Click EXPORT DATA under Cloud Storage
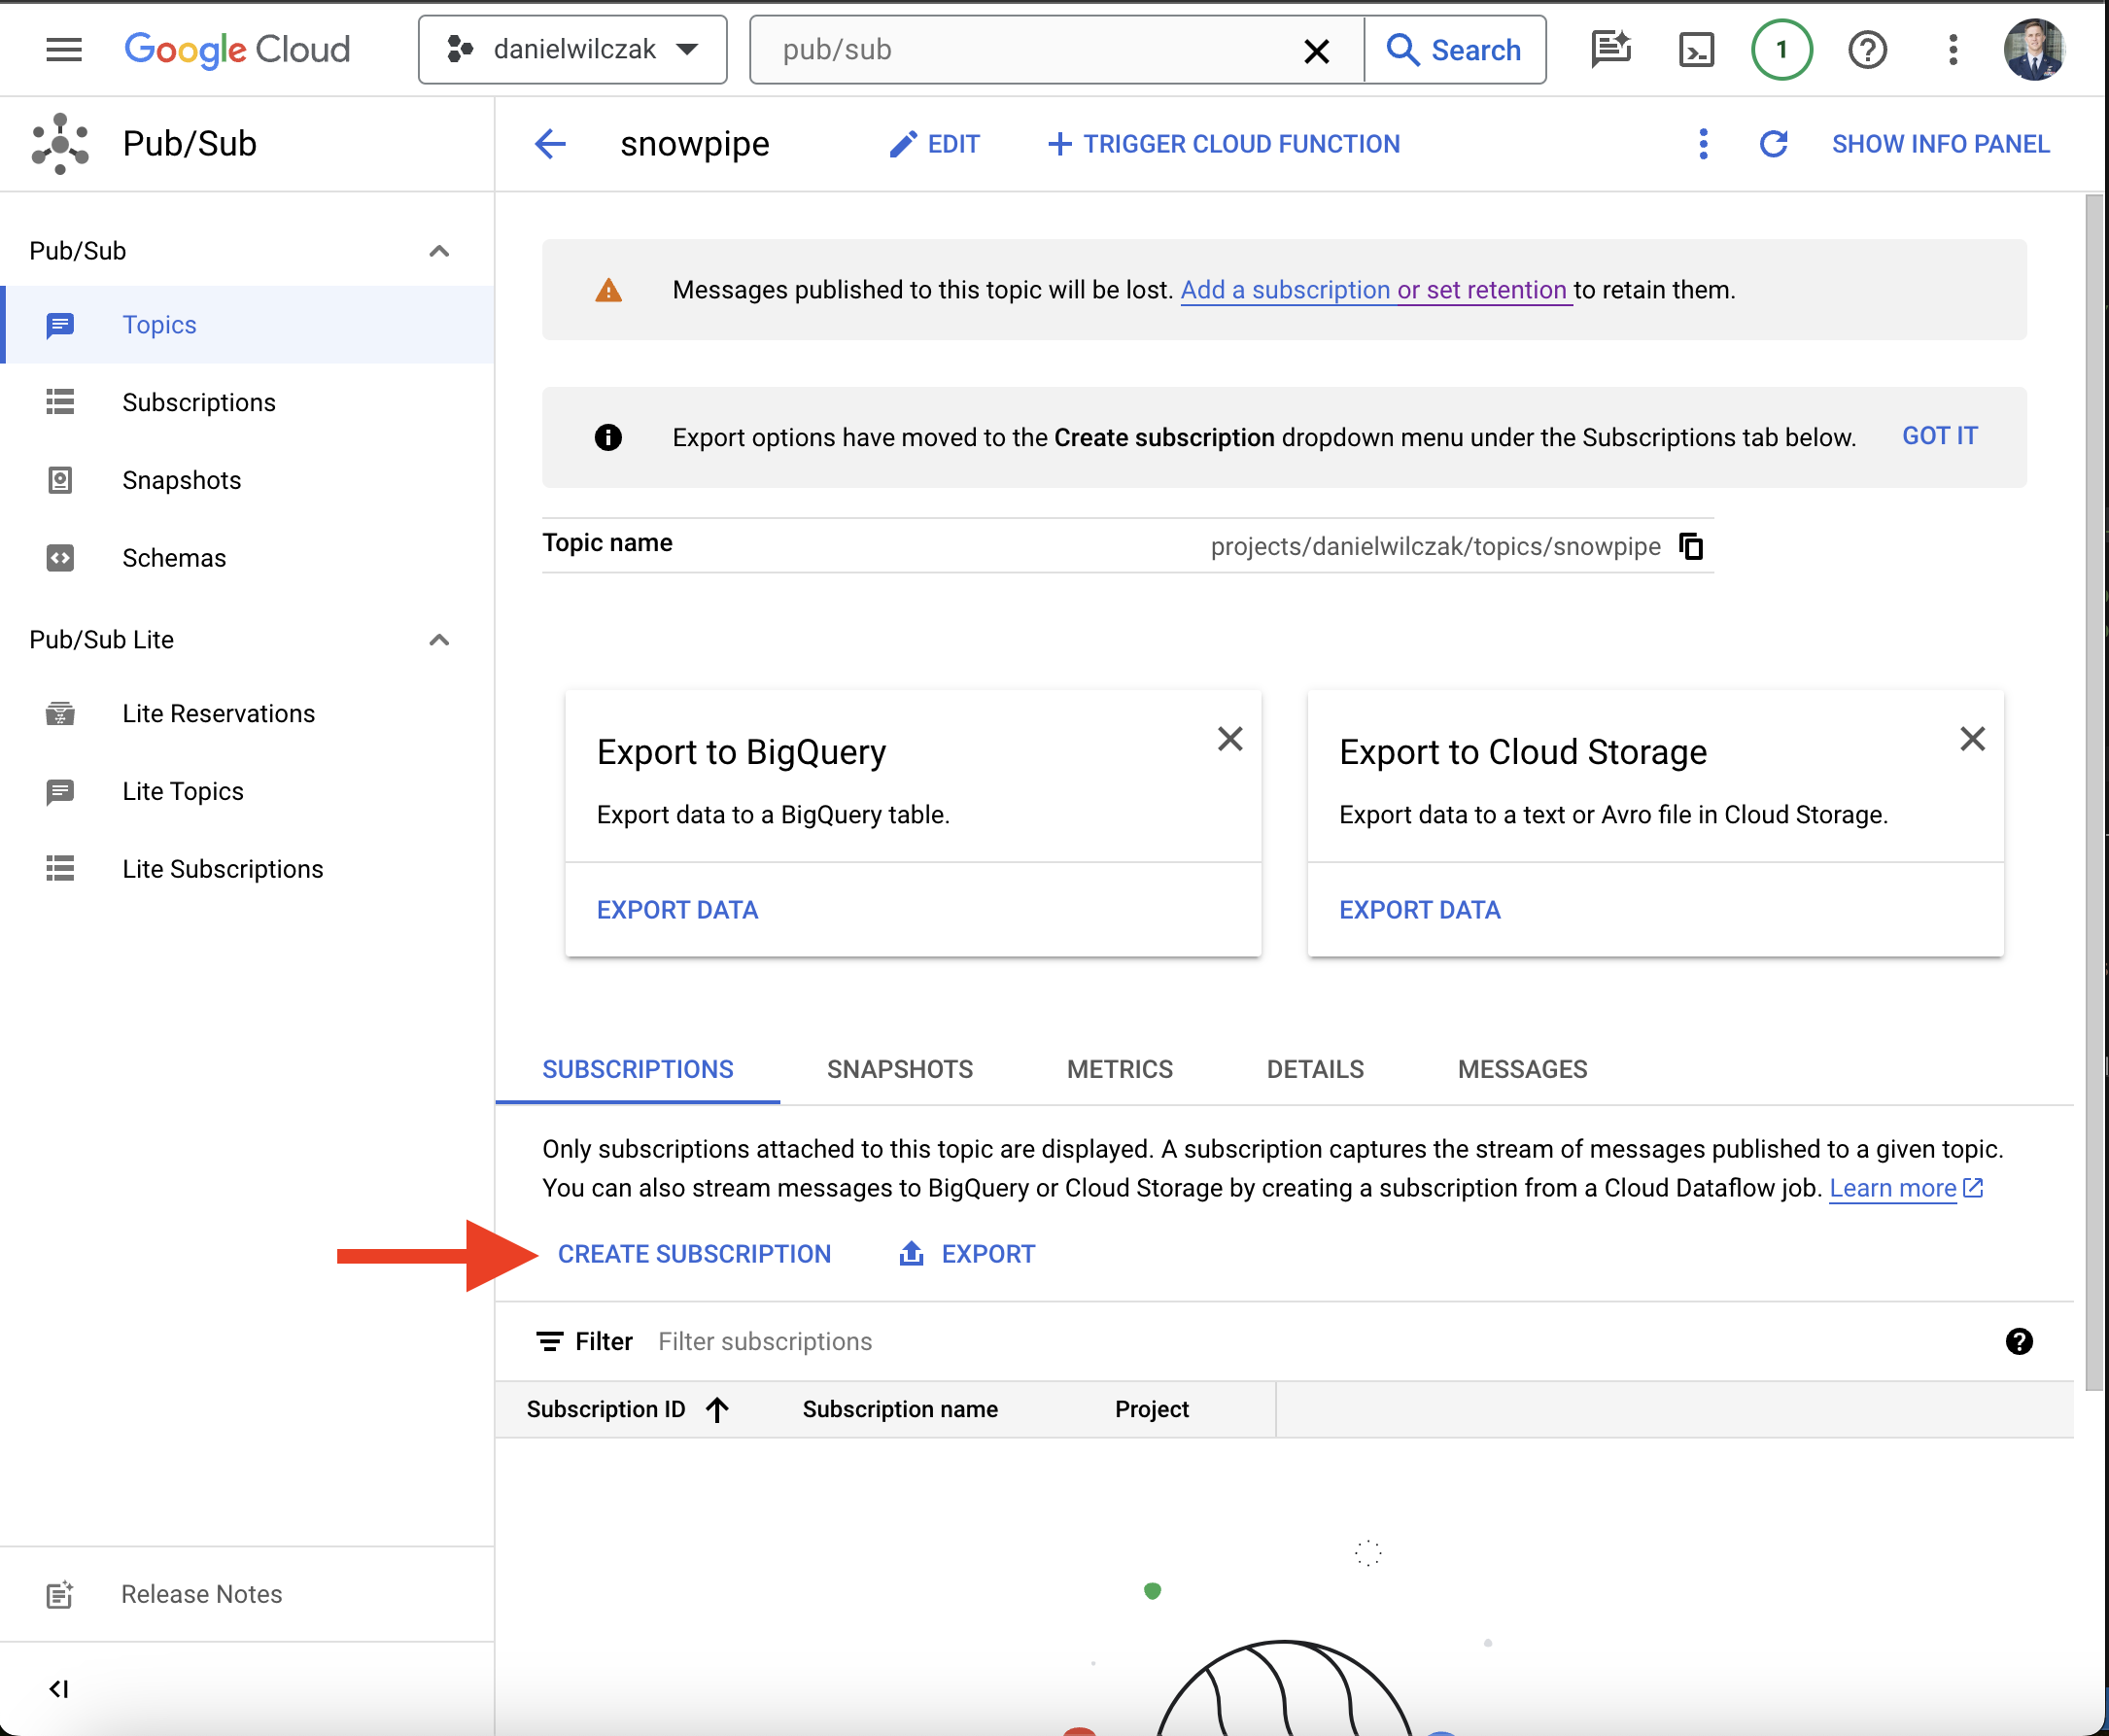Image resolution: width=2109 pixels, height=1736 pixels. pyautogui.click(x=1419, y=910)
